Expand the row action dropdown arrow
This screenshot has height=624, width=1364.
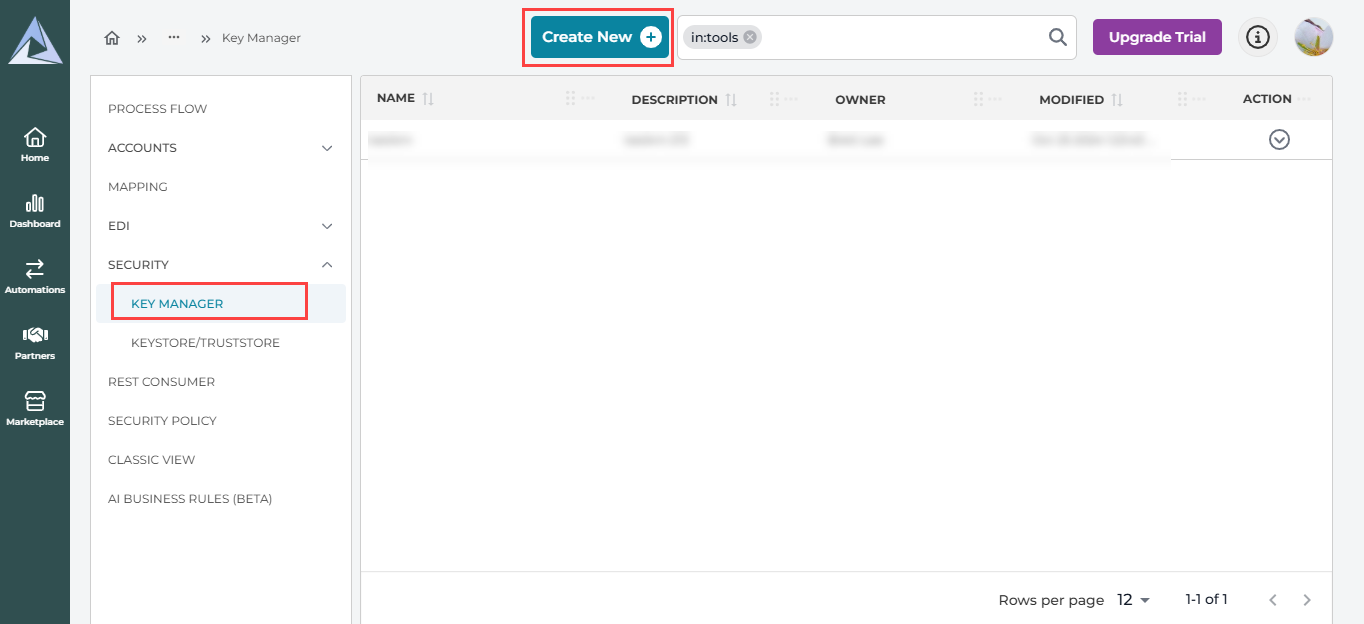[x=1279, y=140]
